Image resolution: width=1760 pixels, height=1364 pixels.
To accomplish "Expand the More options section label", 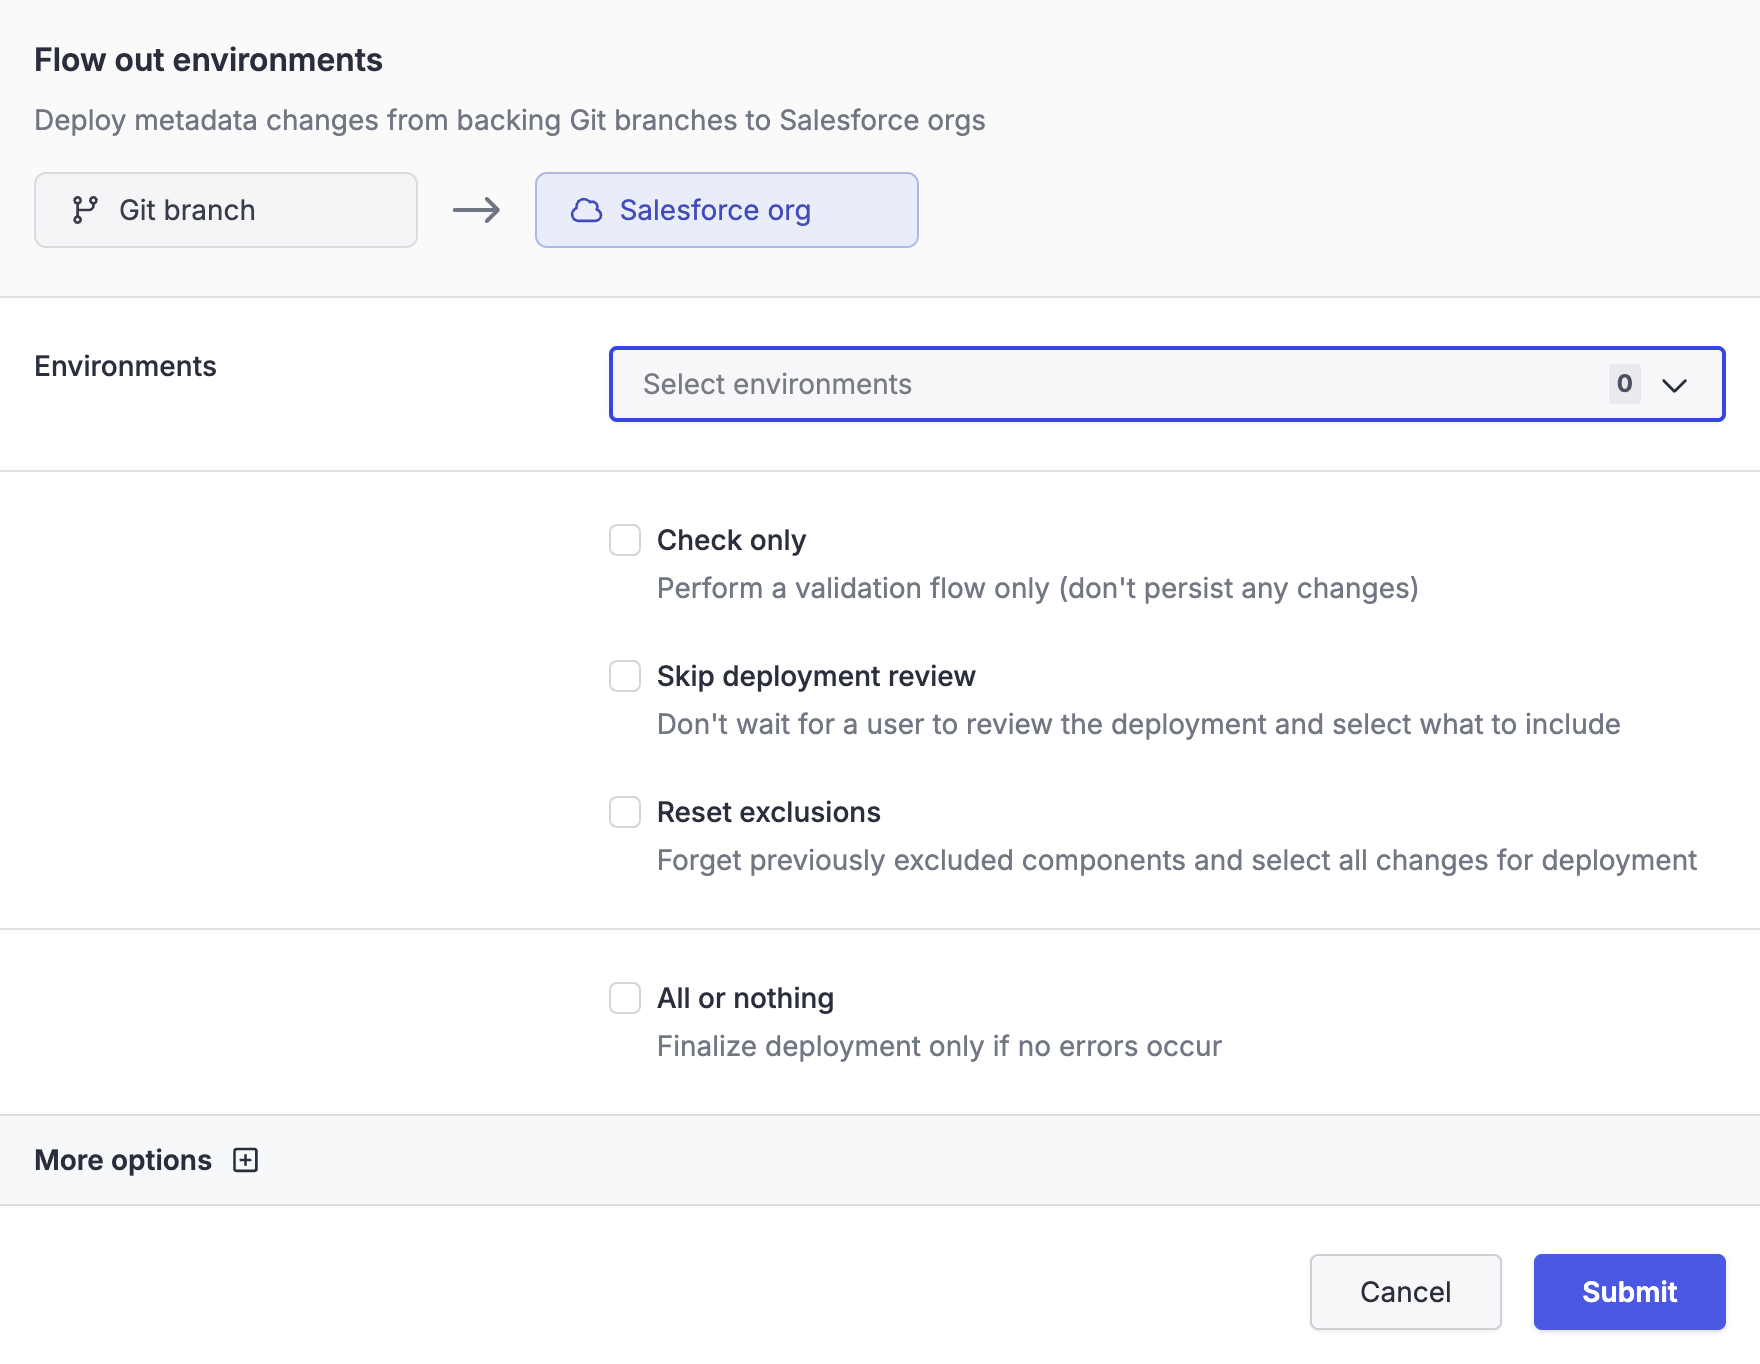I will tap(123, 1160).
